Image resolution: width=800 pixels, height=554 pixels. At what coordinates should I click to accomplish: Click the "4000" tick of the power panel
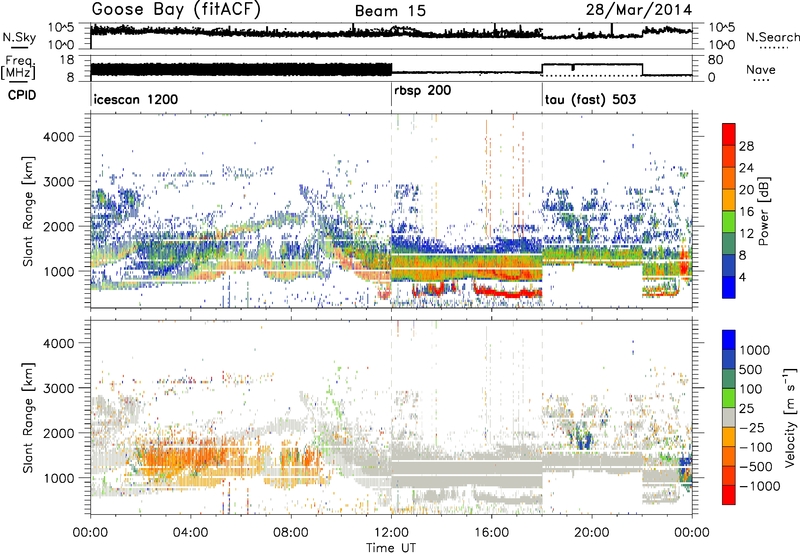click(58, 137)
